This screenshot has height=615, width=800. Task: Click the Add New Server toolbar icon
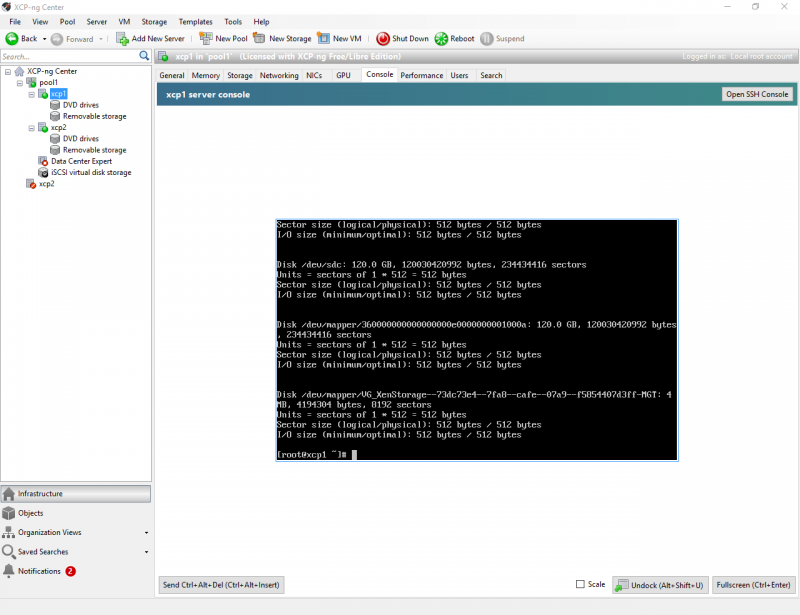122,39
